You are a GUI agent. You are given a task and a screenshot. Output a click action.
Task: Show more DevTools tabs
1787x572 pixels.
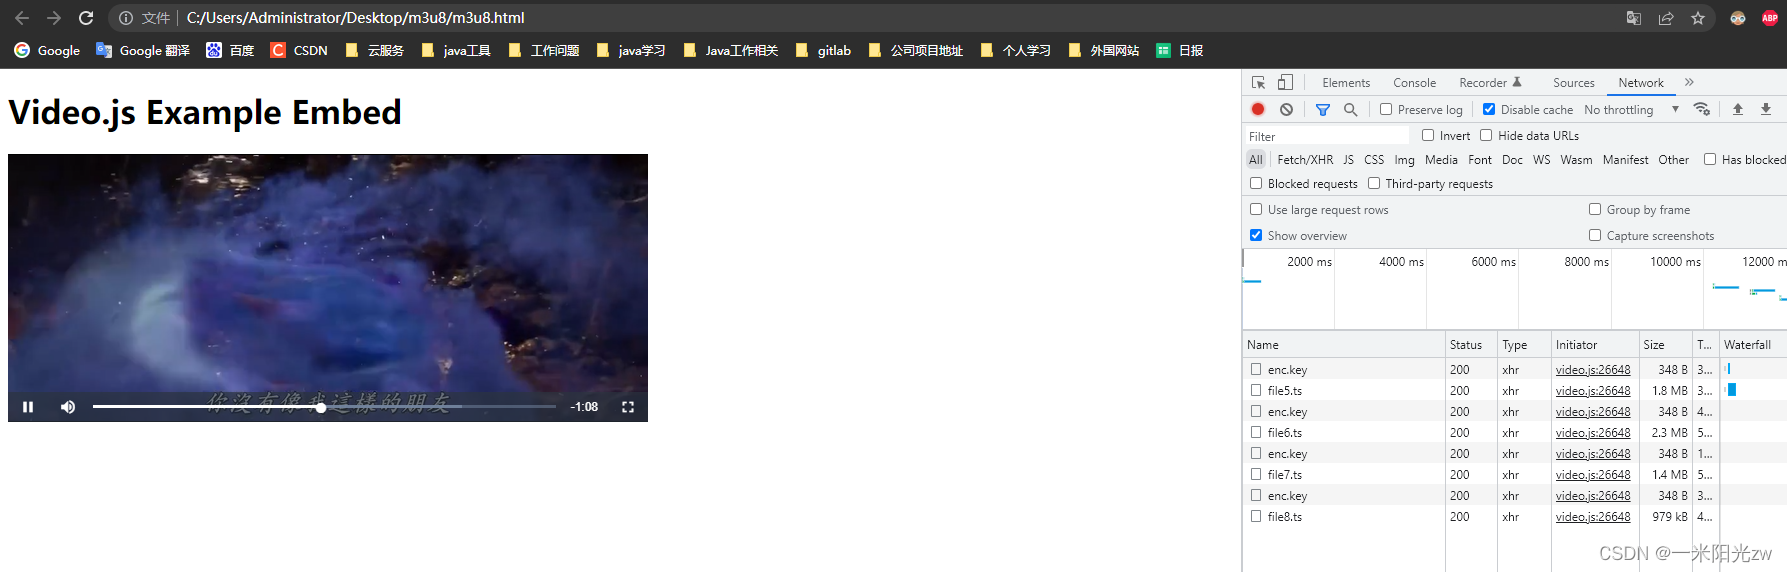pyautogui.click(x=1689, y=83)
